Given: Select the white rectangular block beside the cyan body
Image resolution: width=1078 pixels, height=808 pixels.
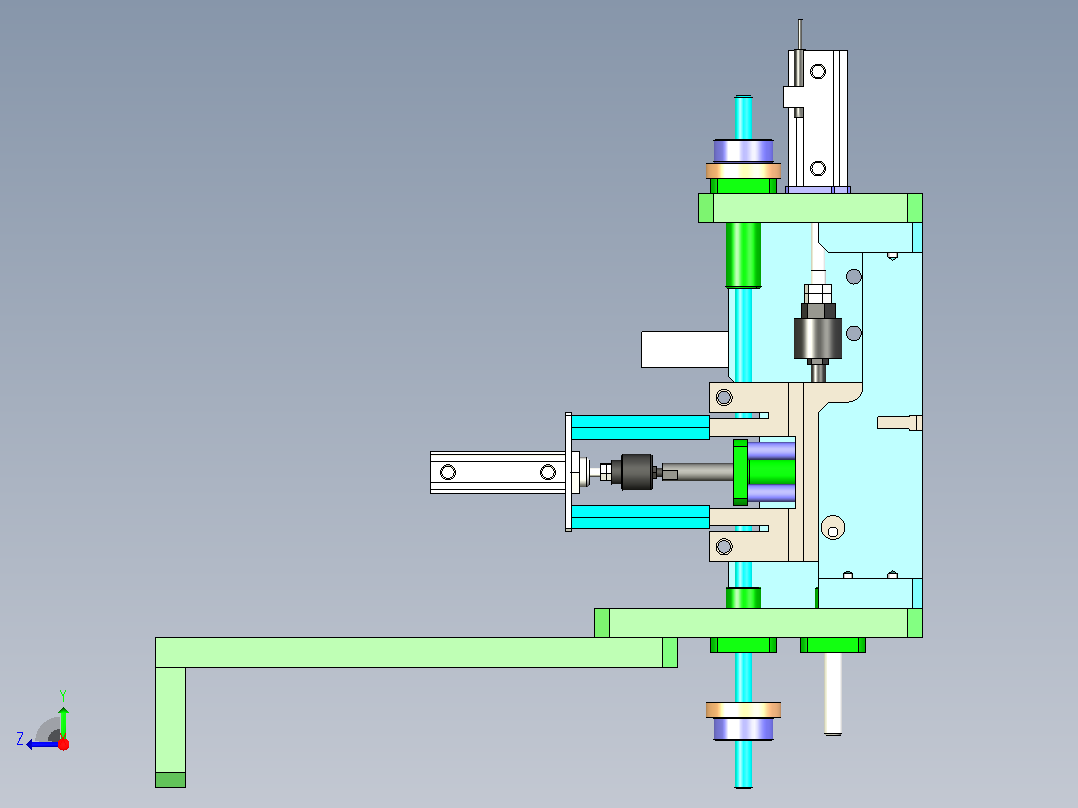Looking at the screenshot, I should (x=684, y=349).
